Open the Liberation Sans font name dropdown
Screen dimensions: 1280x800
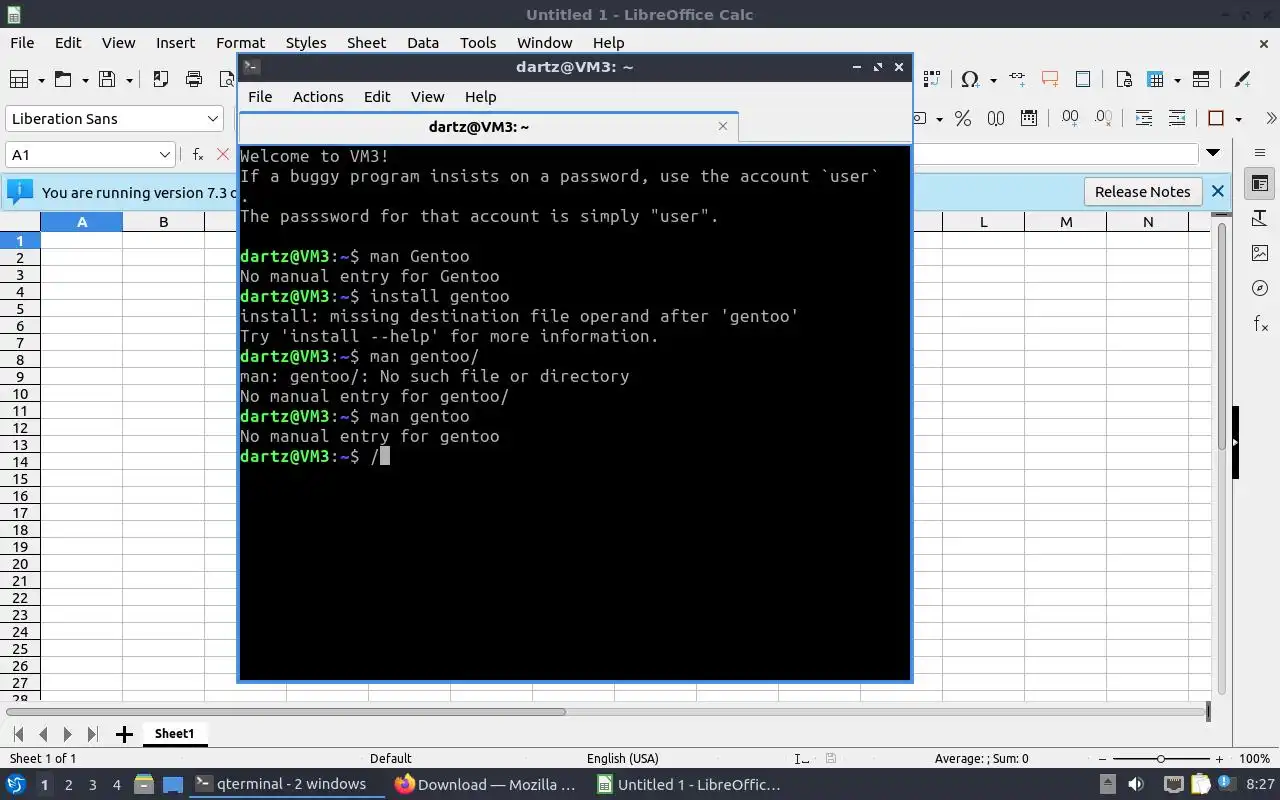pos(212,118)
